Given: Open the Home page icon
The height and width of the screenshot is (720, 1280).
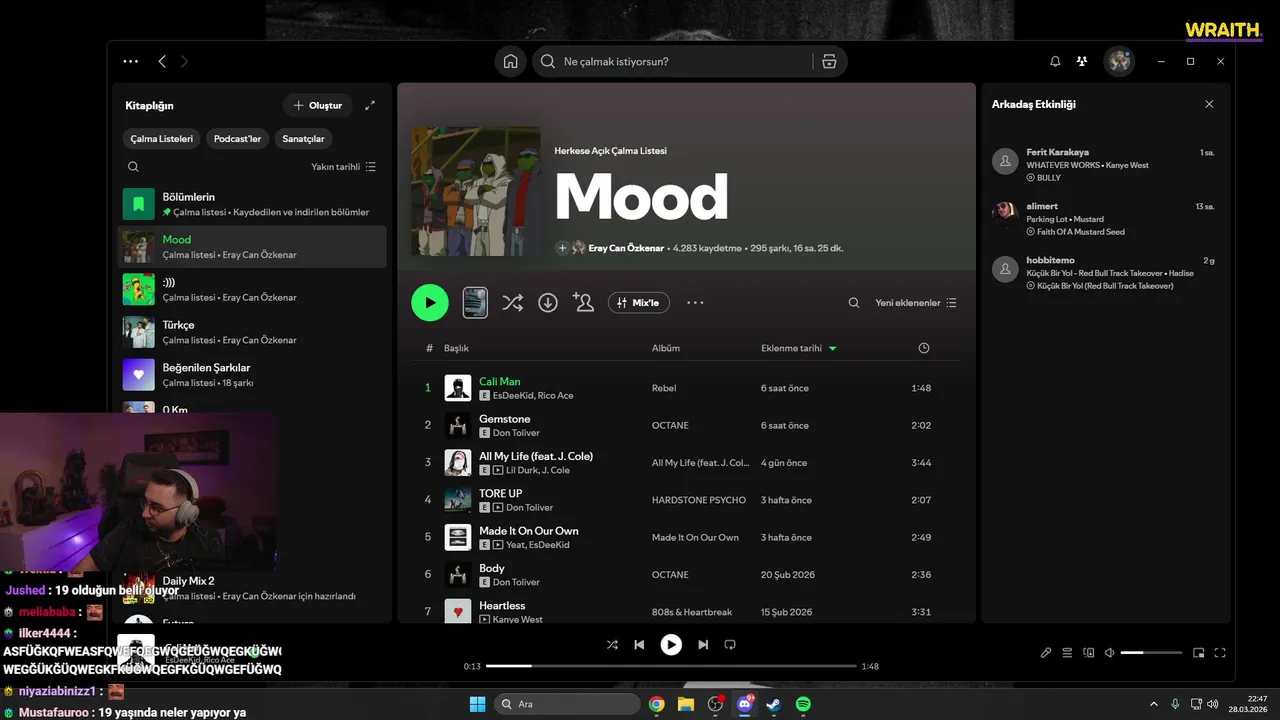Looking at the screenshot, I should pyautogui.click(x=510, y=61).
